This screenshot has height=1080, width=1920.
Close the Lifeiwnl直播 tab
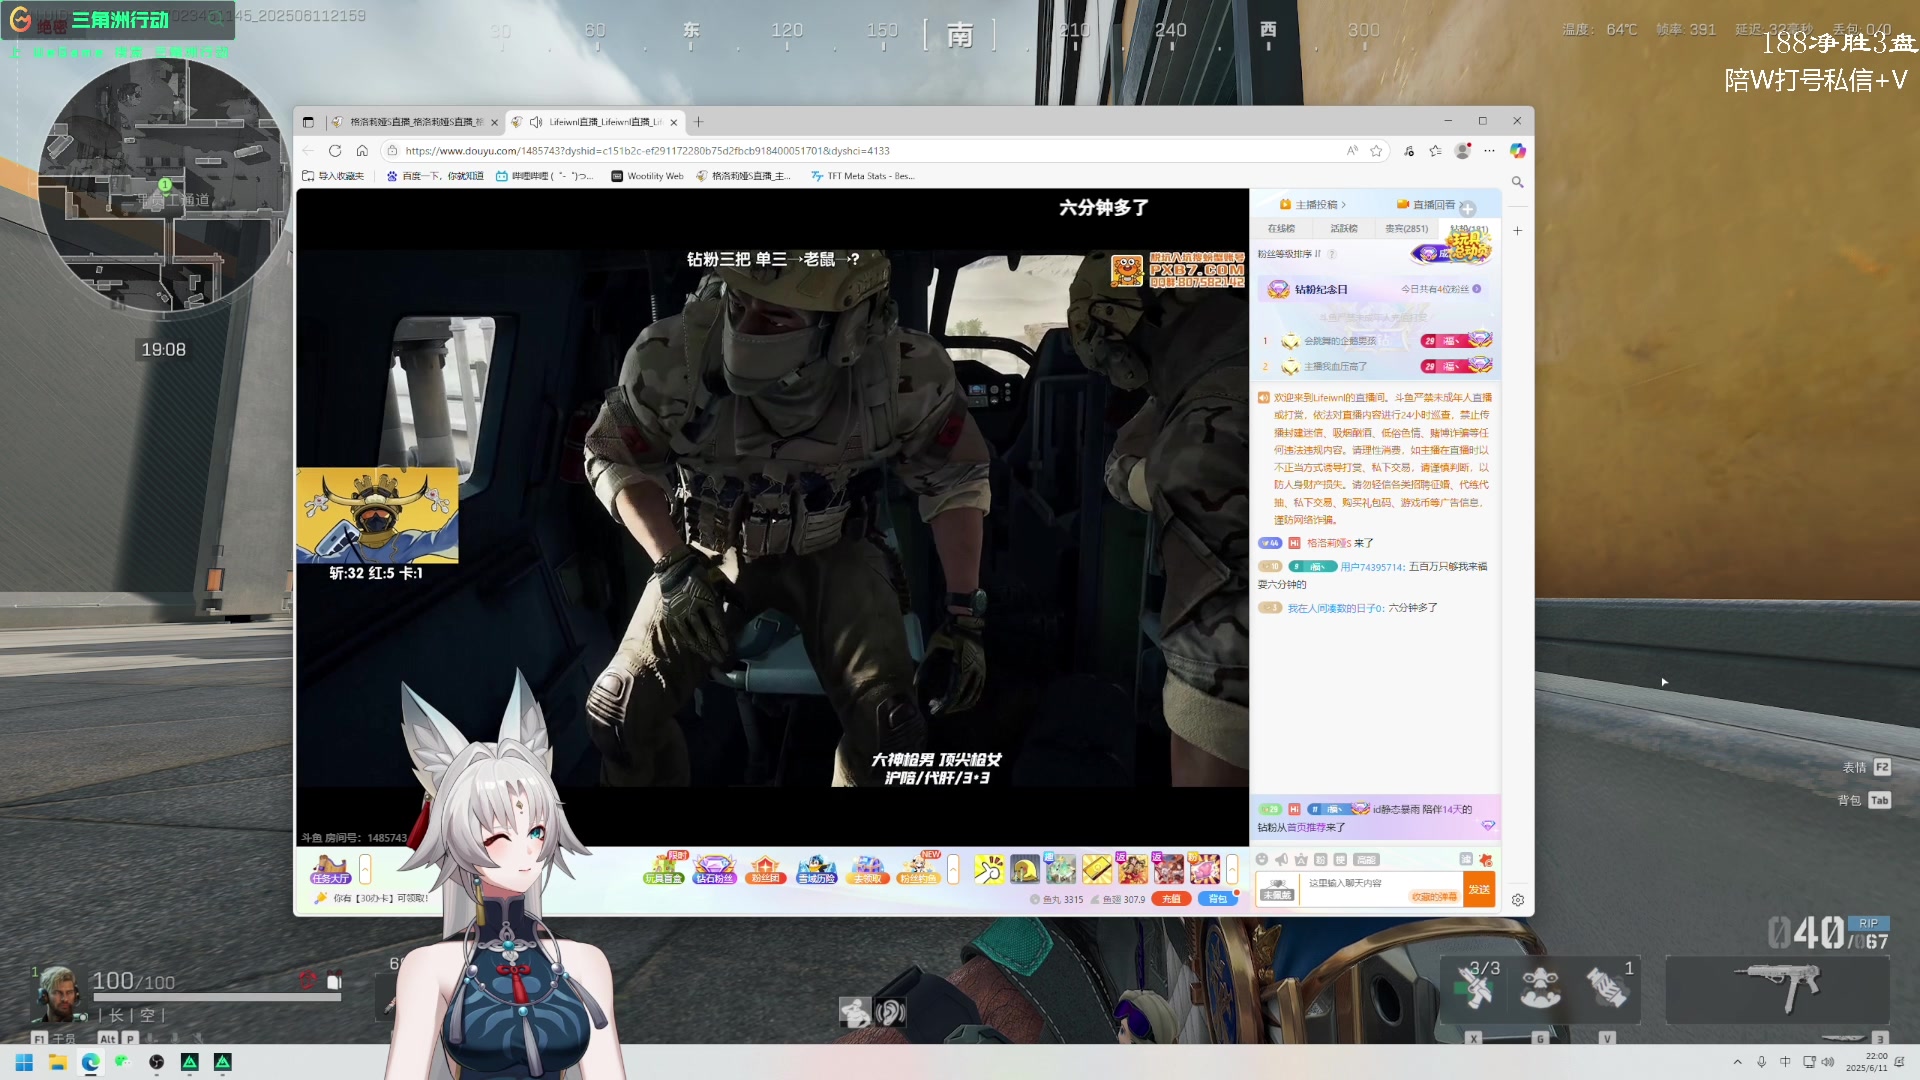(674, 122)
